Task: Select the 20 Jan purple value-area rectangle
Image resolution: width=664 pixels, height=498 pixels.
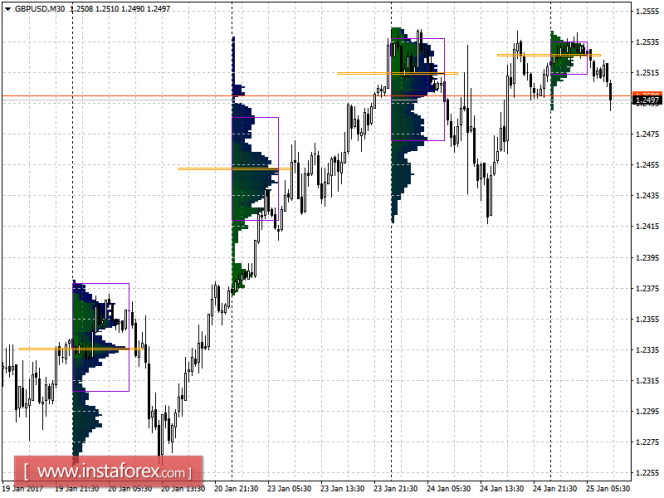Action: coord(255,169)
